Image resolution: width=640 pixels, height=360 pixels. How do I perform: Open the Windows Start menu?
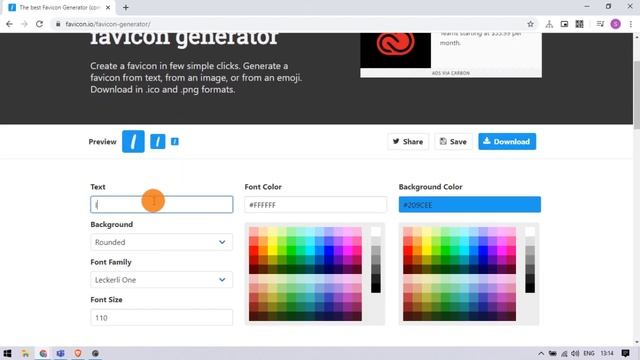tap(7, 353)
